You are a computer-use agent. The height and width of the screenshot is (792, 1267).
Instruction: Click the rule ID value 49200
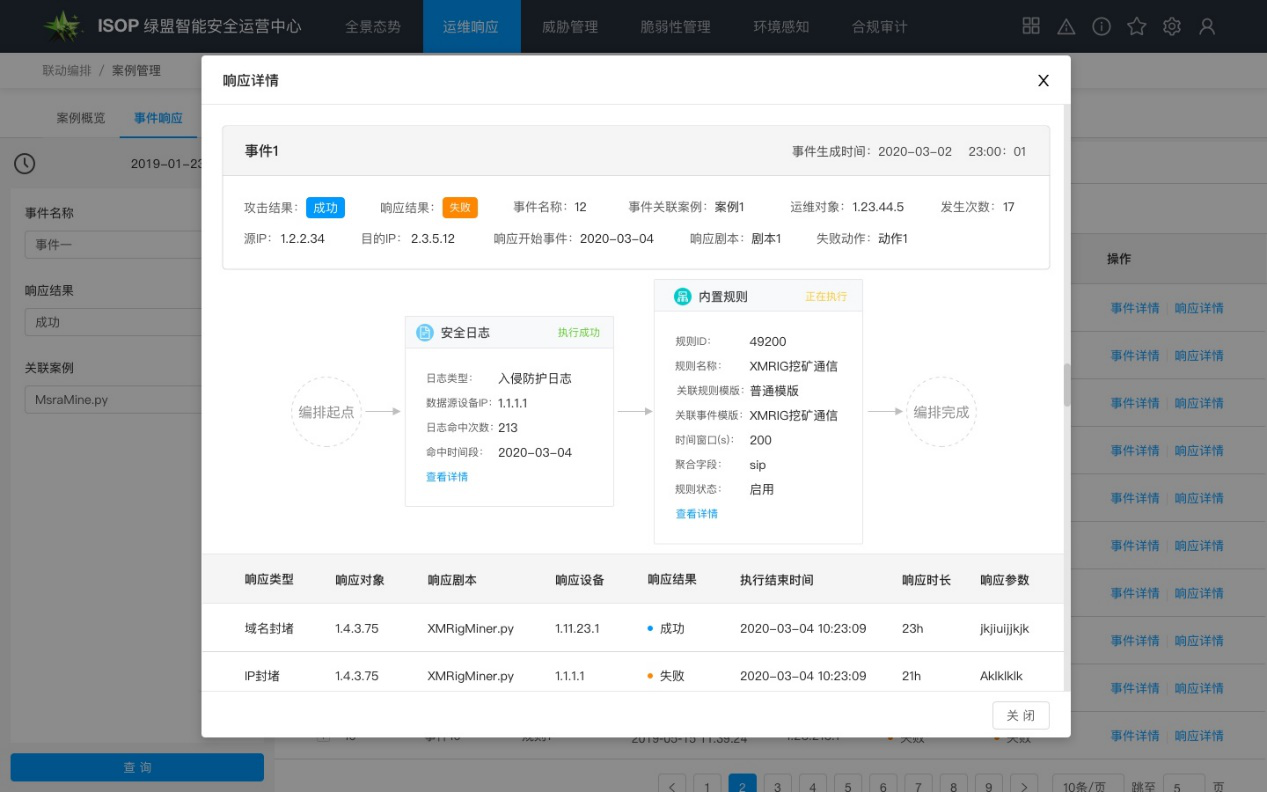tap(768, 342)
